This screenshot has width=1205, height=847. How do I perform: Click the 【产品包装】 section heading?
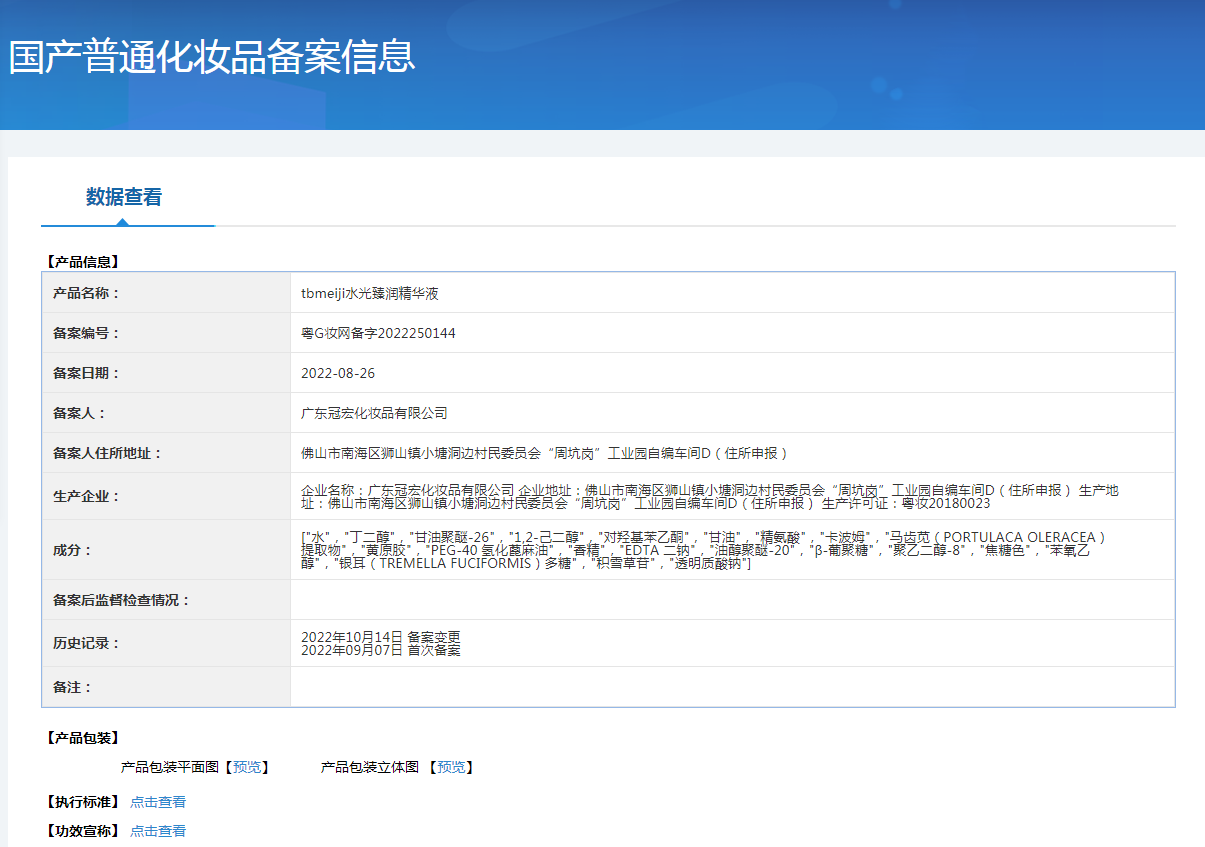(83, 738)
